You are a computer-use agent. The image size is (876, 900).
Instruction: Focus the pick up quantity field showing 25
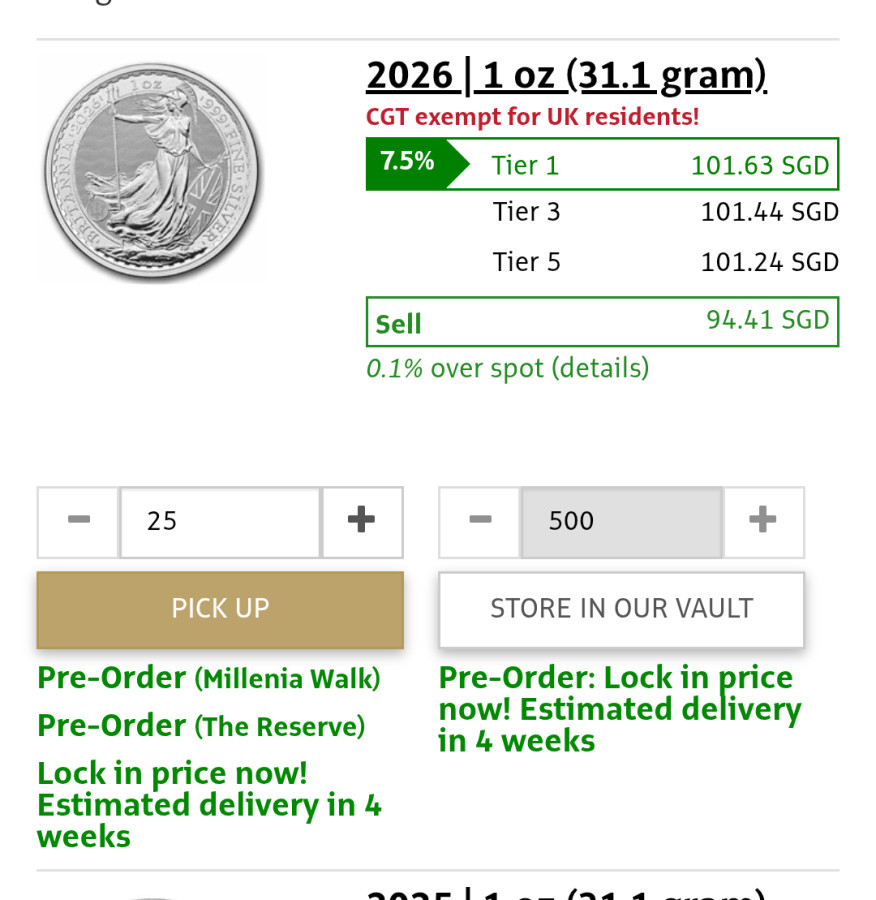pos(220,521)
